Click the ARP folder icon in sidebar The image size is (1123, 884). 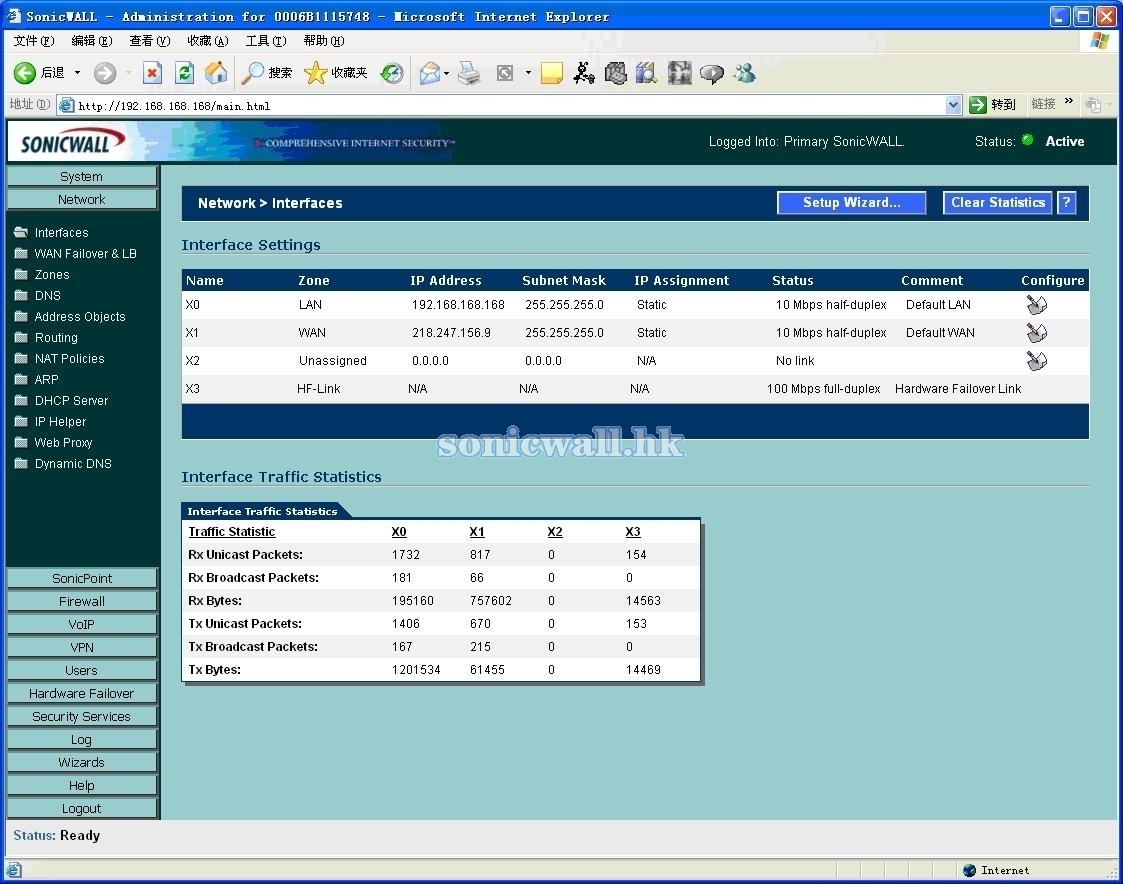click(x=21, y=379)
